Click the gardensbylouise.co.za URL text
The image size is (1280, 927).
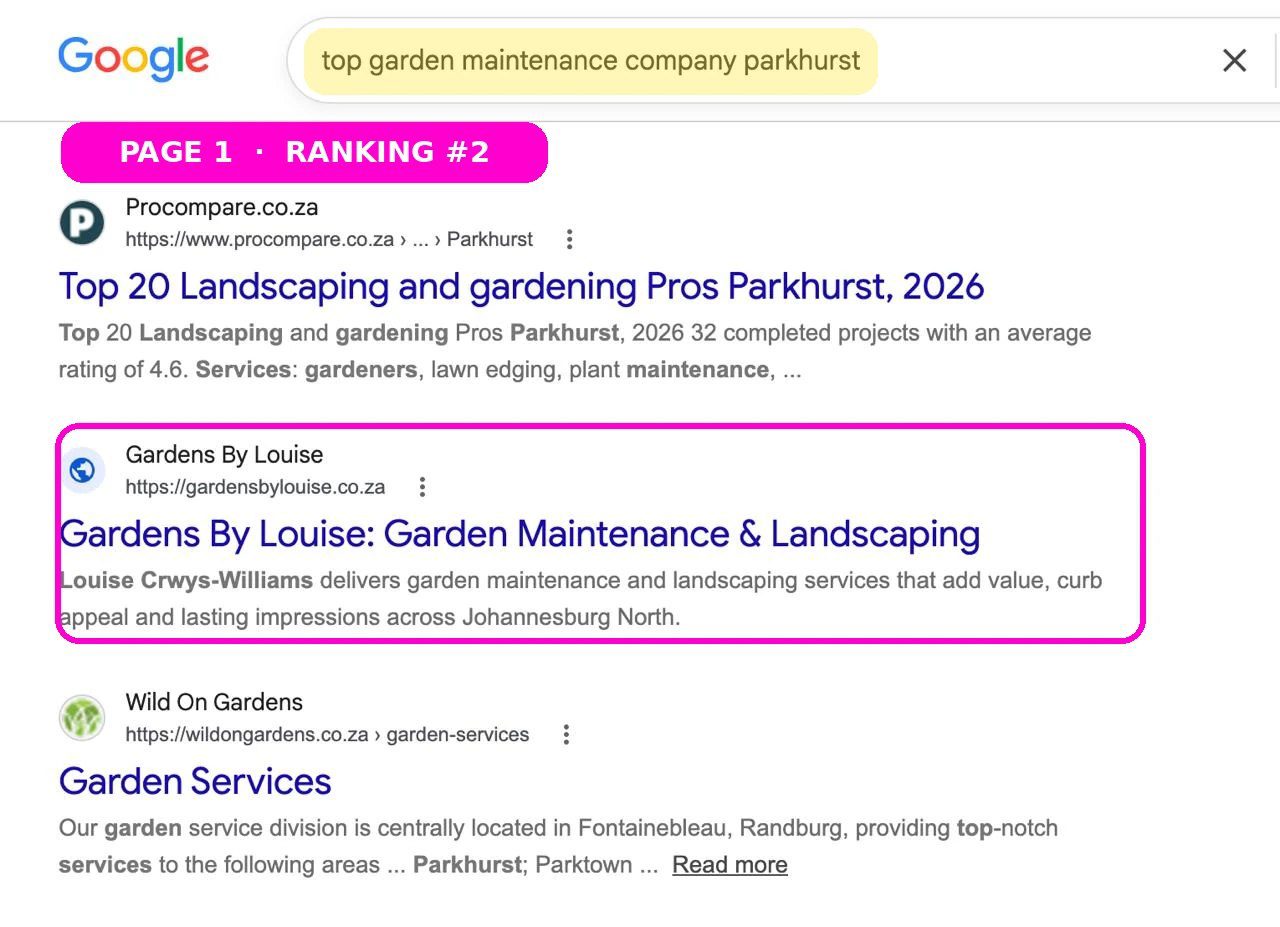[255, 487]
